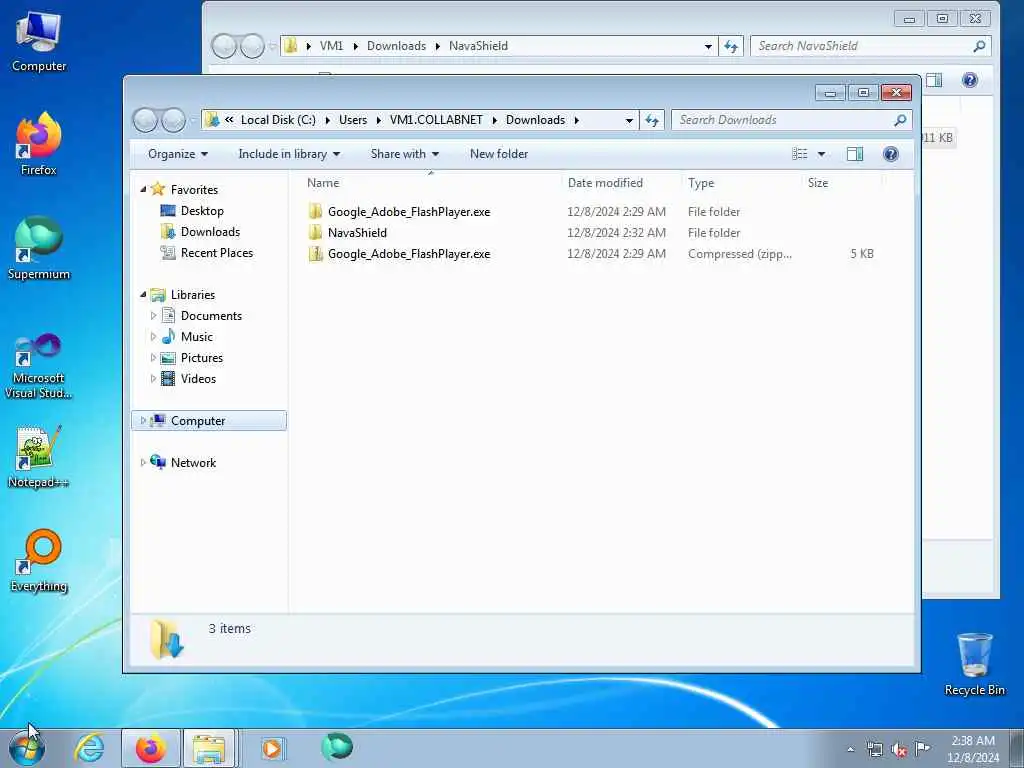Click the Windows Start button
Screen dimensions: 1024x768
coord(27,748)
